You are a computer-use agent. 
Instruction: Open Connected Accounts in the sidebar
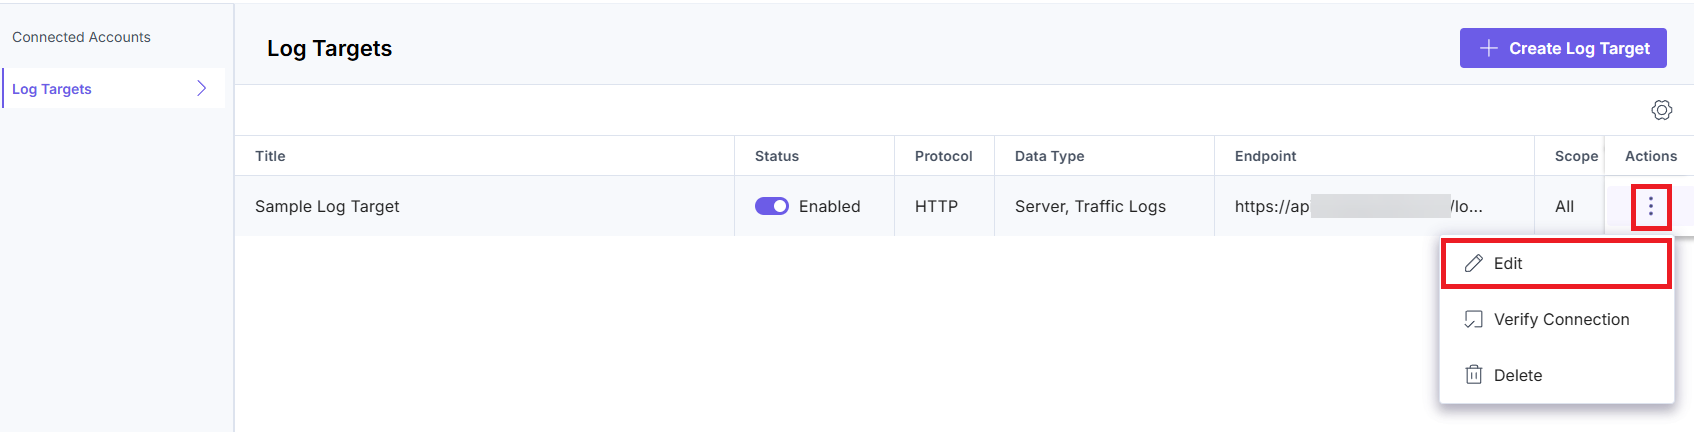(81, 37)
